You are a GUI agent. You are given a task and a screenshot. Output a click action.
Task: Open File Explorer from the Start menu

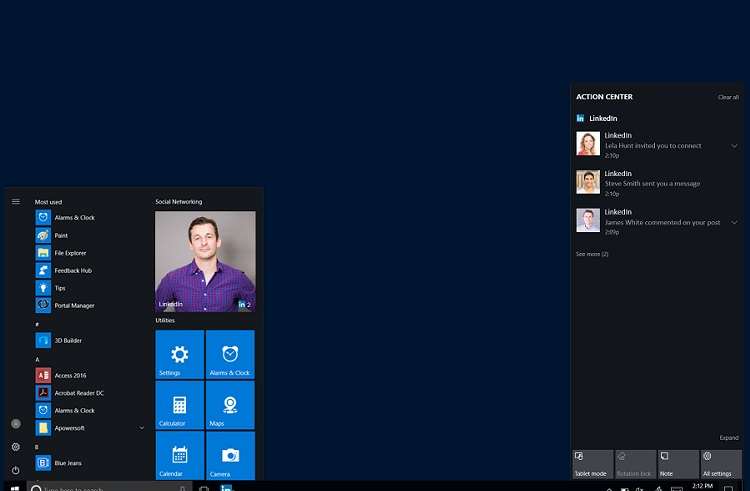coord(61,253)
